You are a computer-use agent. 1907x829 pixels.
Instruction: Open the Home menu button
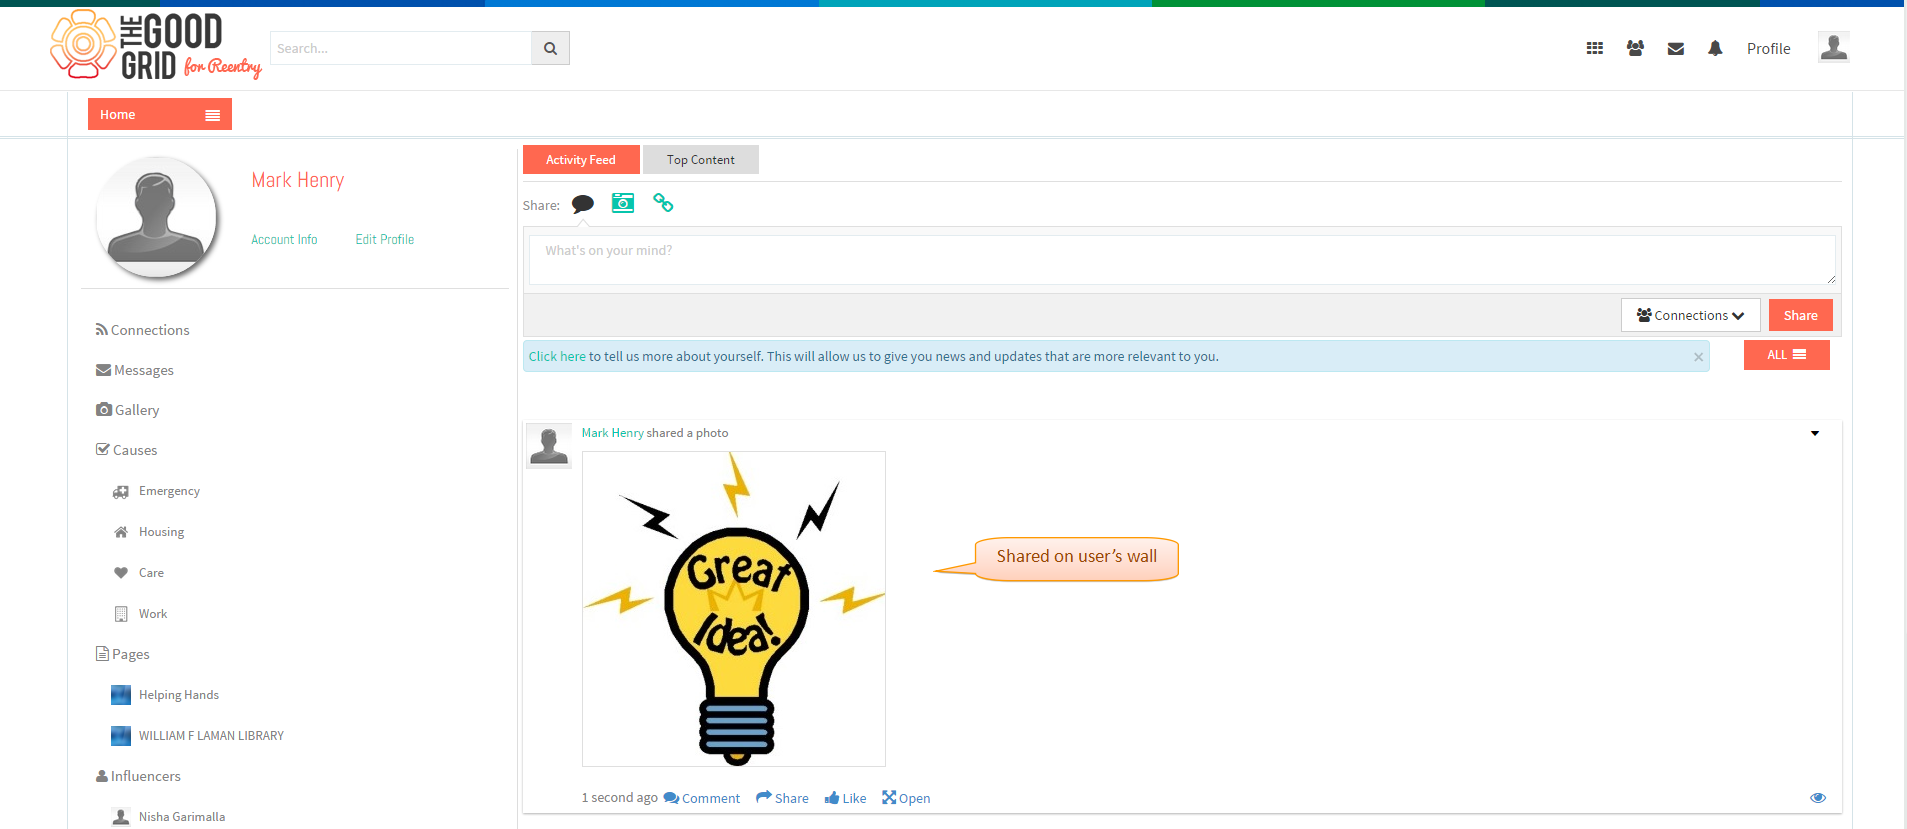160,114
